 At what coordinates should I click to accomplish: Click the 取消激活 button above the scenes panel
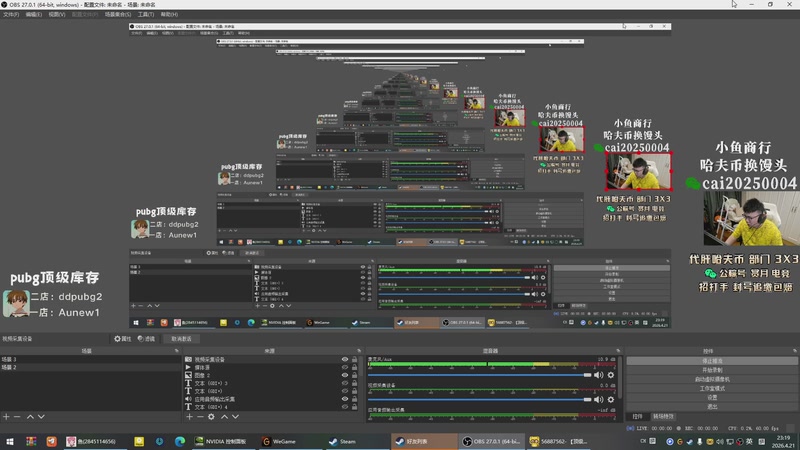pos(182,339)
